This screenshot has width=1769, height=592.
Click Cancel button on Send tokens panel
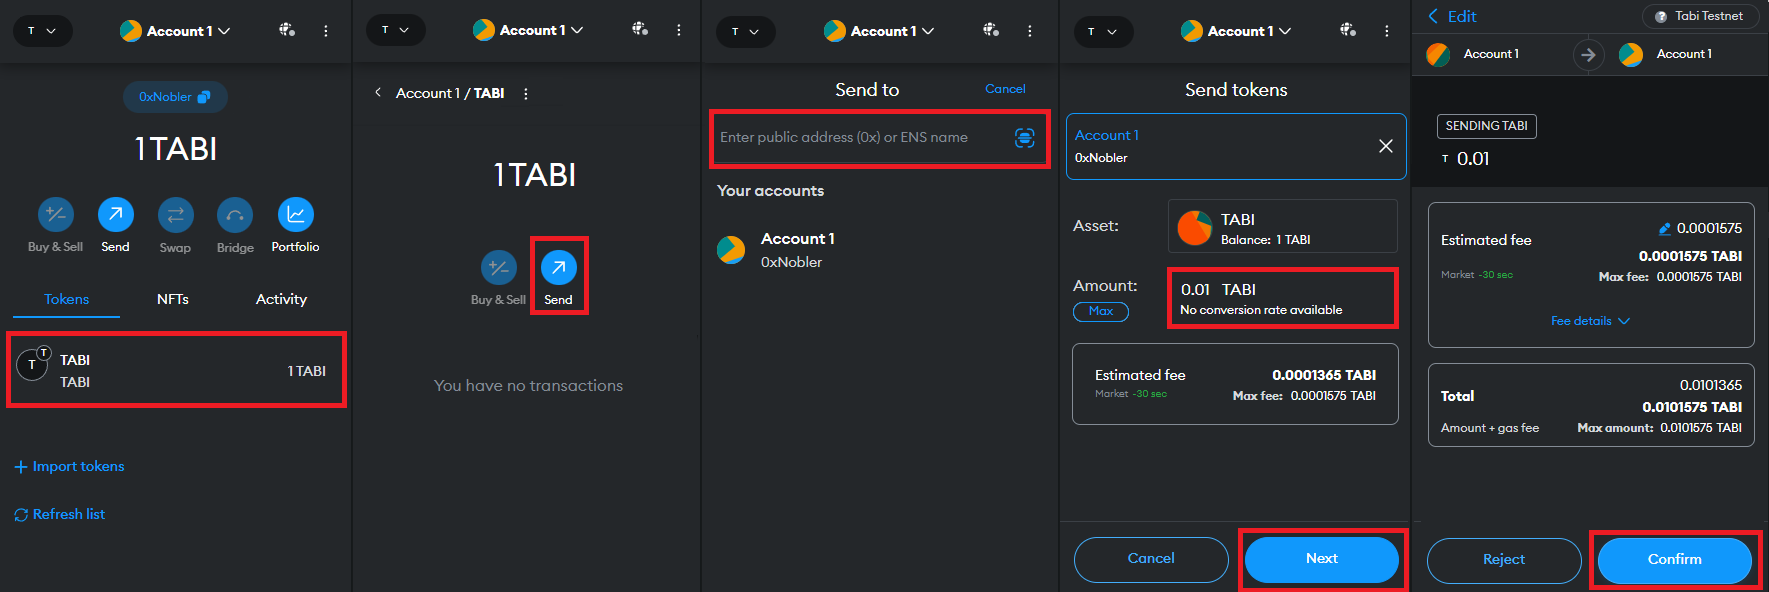[x=1151, y=559]
